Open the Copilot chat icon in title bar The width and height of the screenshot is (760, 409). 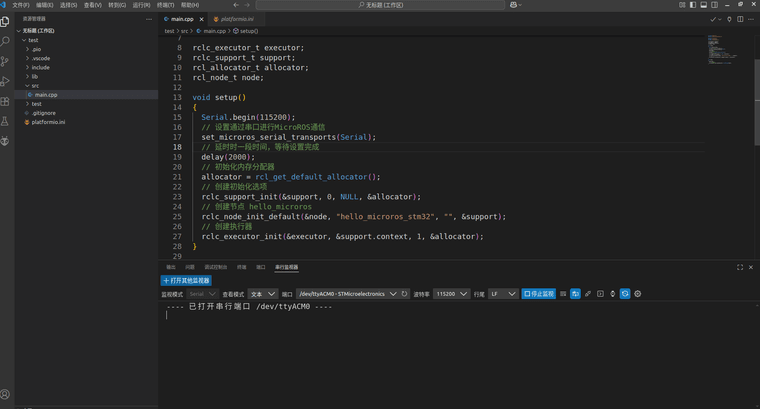[x=513, y=5]
